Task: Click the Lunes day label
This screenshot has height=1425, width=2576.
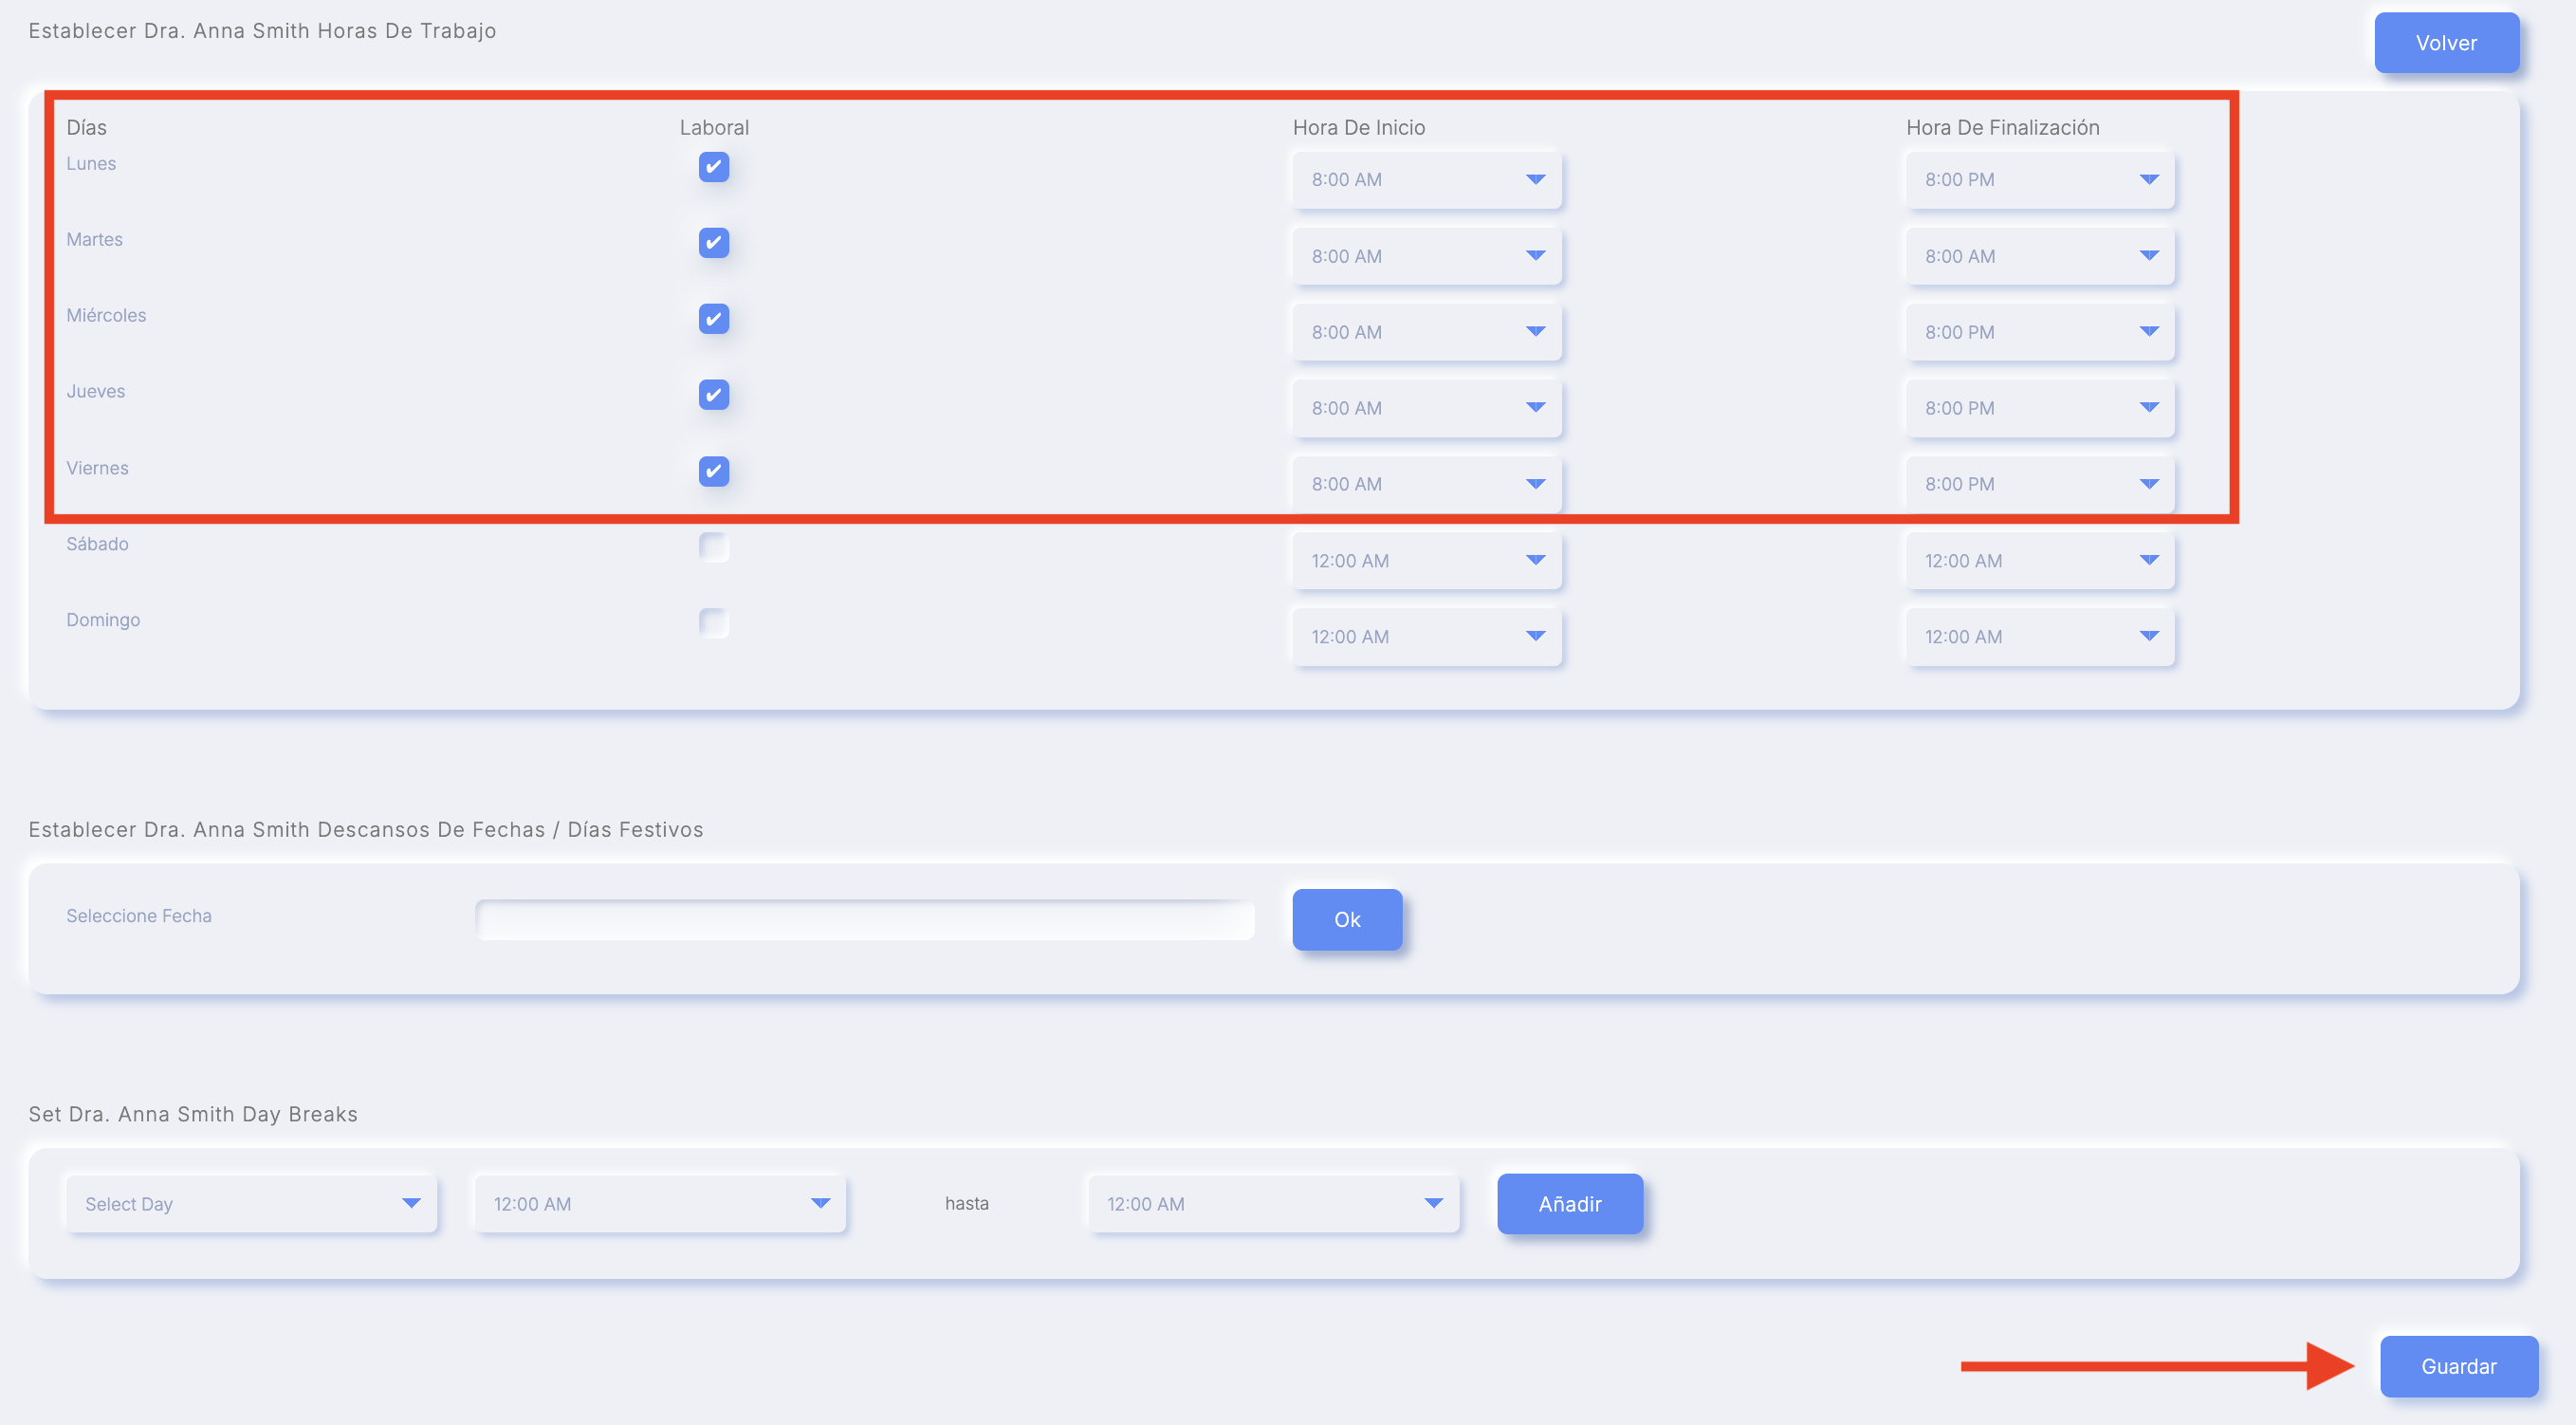Action: tap(91, 164)
